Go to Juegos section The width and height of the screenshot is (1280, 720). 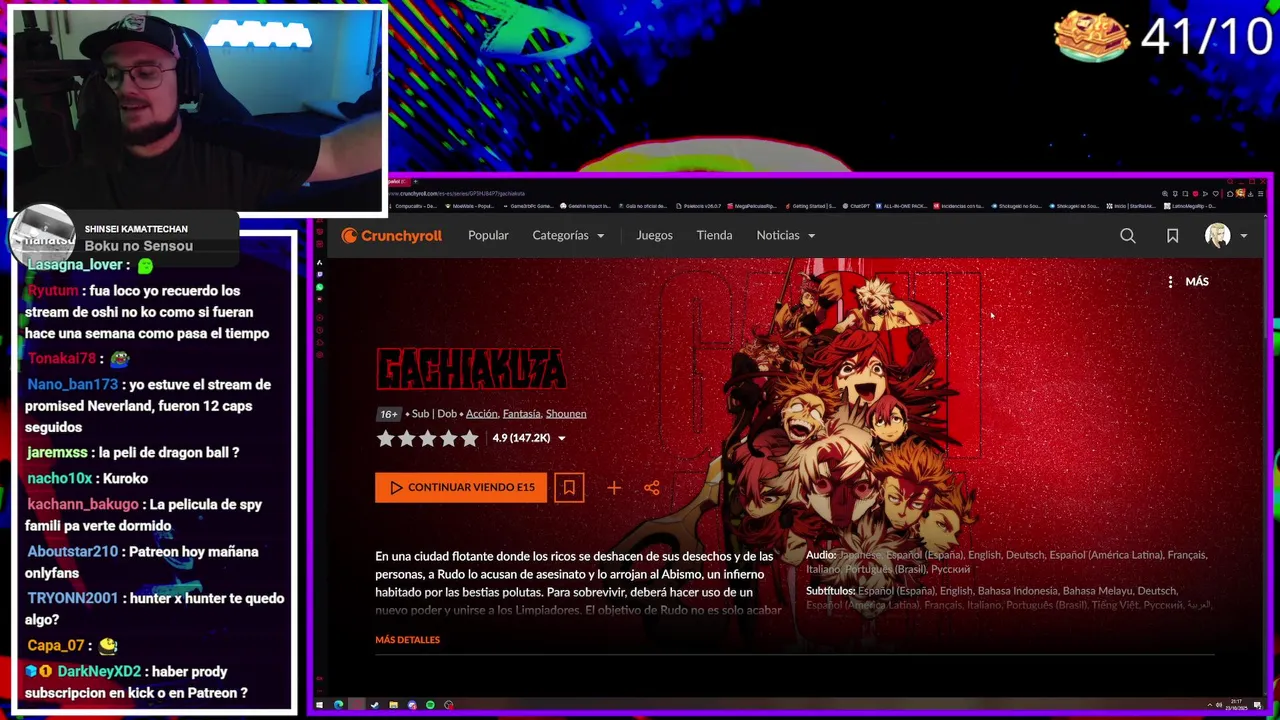coord(654,235)
